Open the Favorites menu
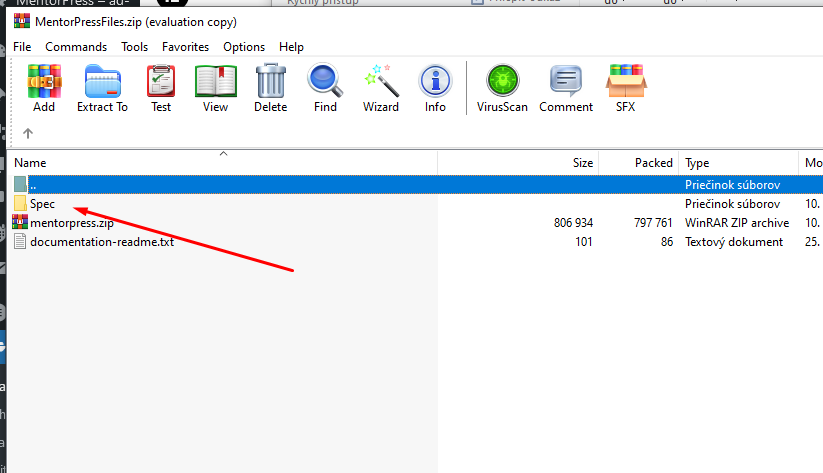 185,47
